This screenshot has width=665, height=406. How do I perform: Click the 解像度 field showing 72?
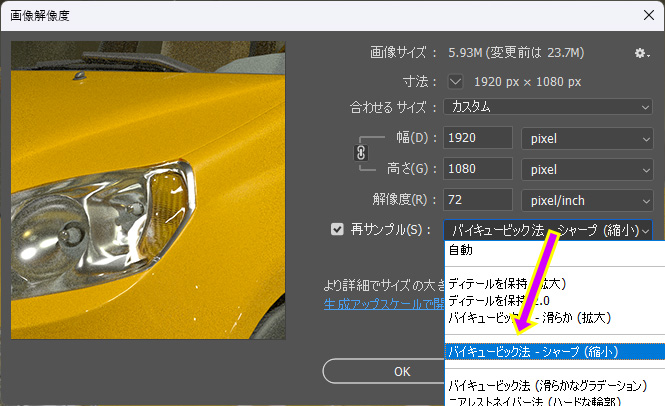pos(477,200)
